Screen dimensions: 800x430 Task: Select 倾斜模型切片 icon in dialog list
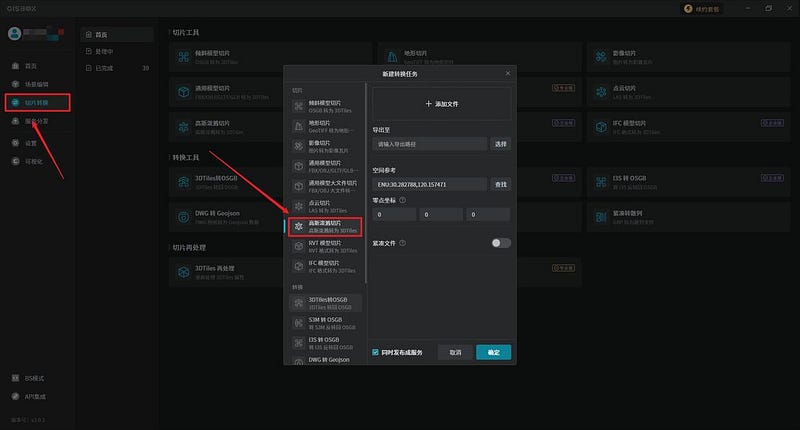[x=298, y=106]
